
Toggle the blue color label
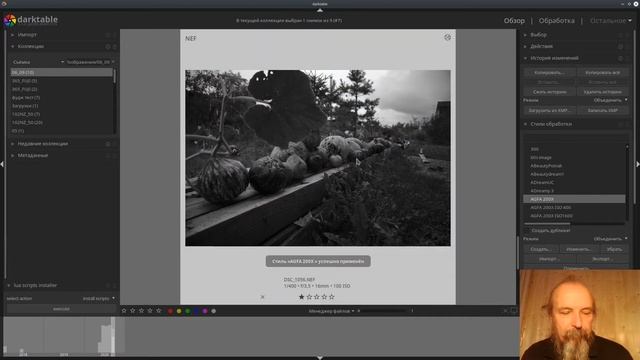coord(196,311)
